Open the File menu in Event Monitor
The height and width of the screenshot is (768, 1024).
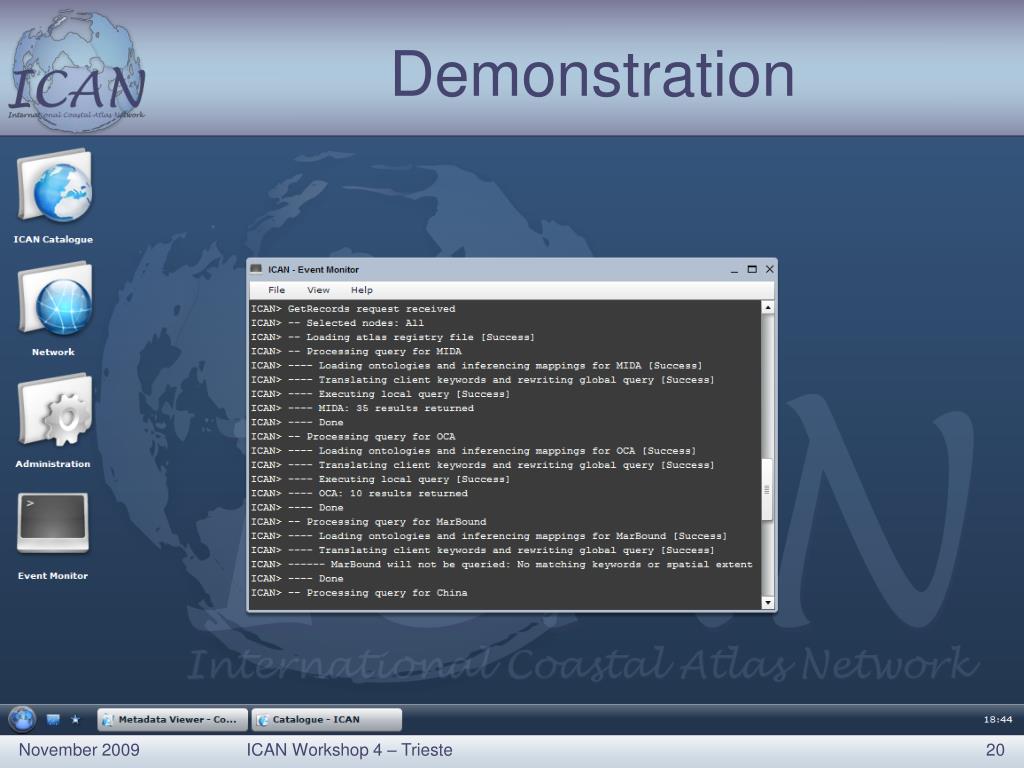pos(276,290)
